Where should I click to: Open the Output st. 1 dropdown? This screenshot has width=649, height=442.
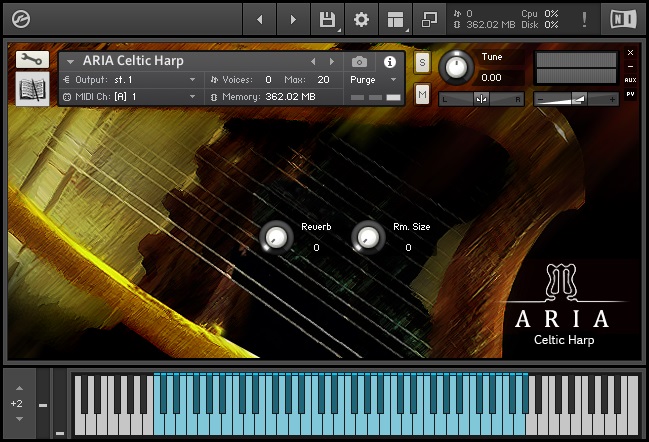point(131,79)
